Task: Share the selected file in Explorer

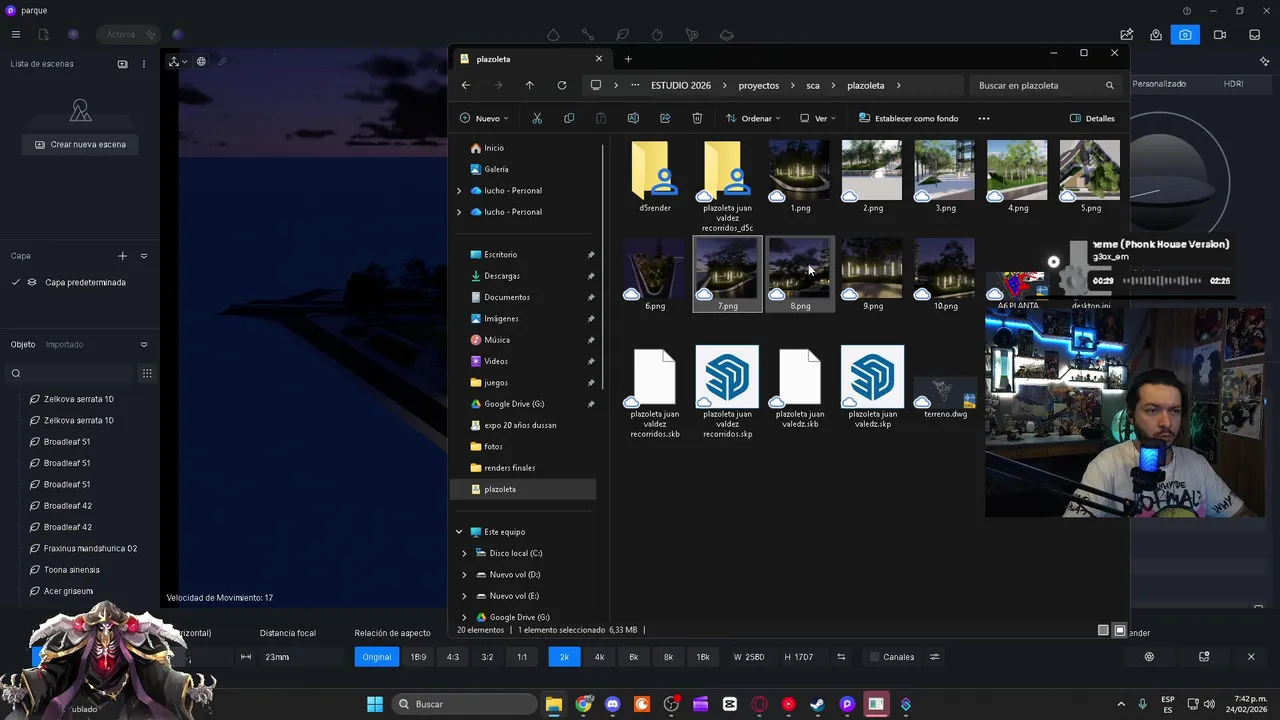Action: [665, 118]
